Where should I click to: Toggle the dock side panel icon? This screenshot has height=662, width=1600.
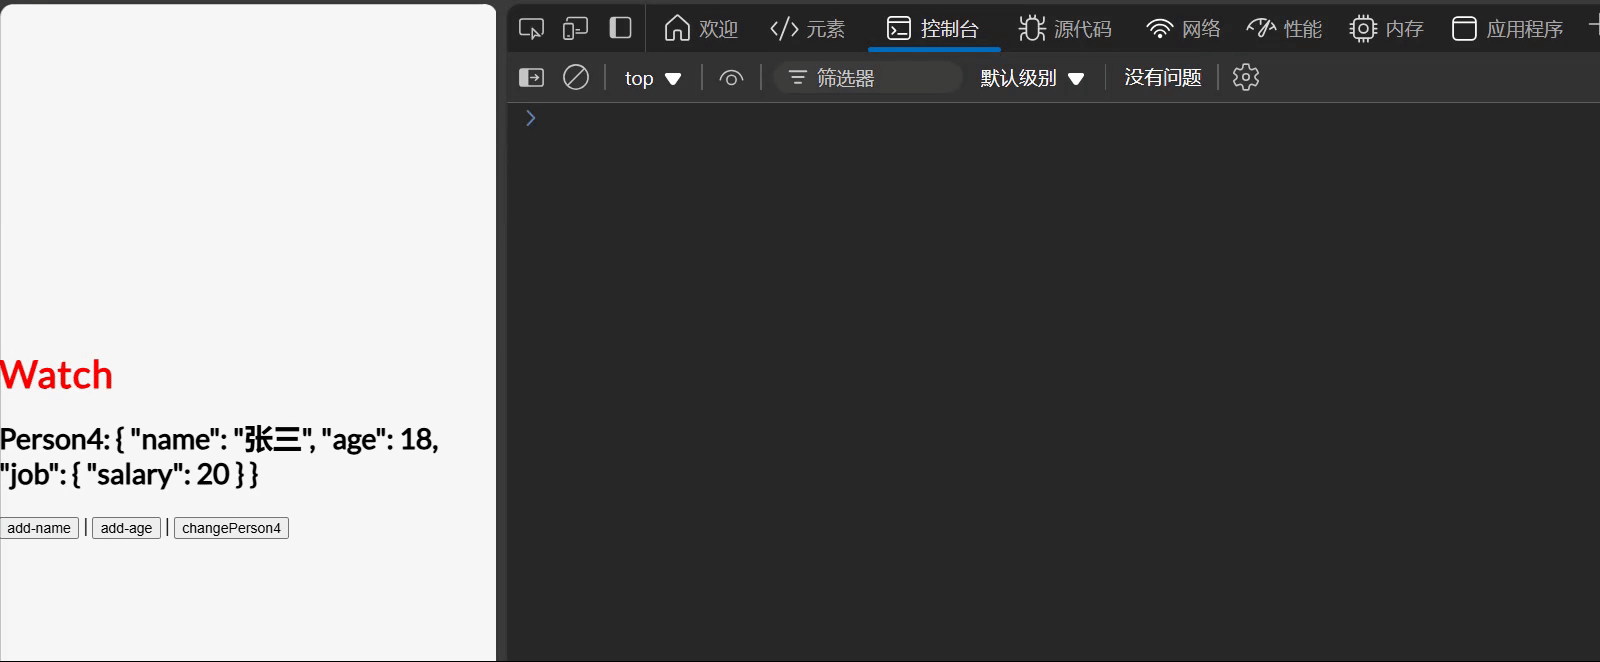click(x=621, y=28)
